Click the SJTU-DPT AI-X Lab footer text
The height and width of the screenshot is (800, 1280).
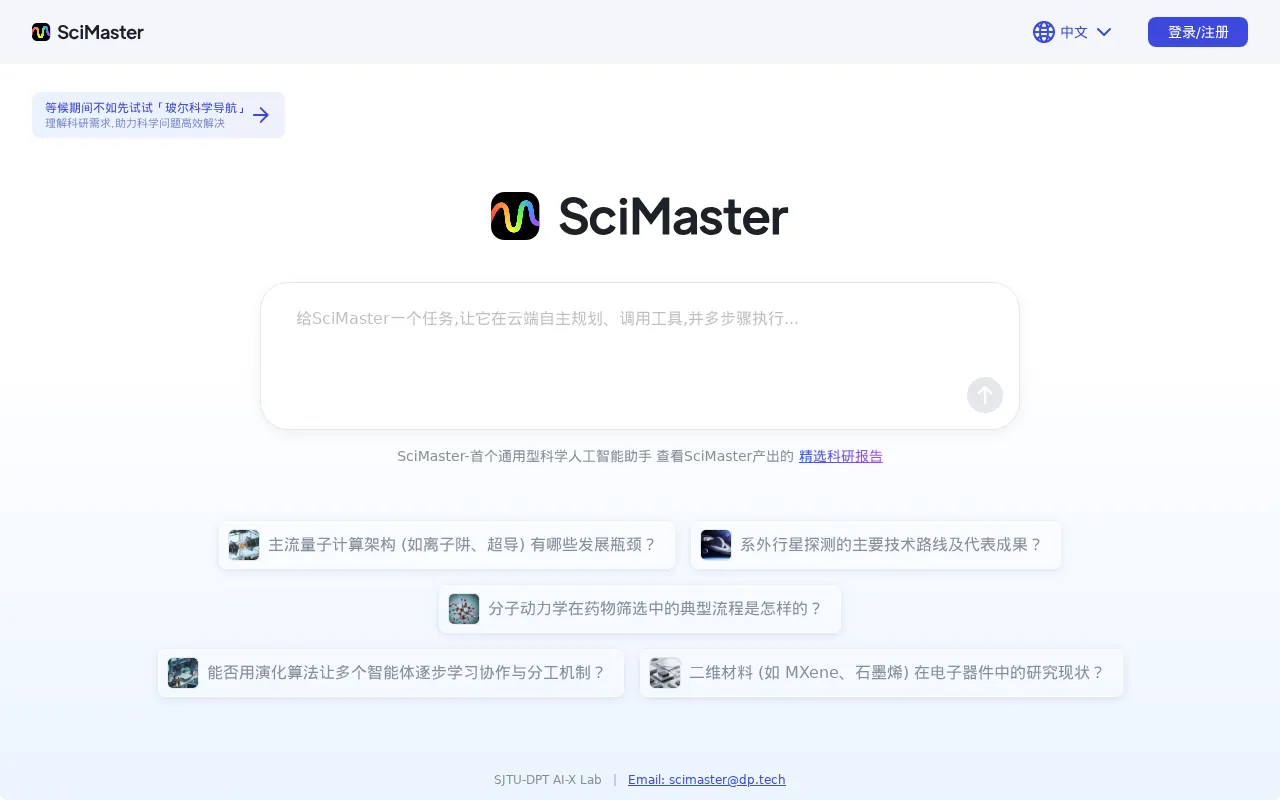click(x=548, y=780)
